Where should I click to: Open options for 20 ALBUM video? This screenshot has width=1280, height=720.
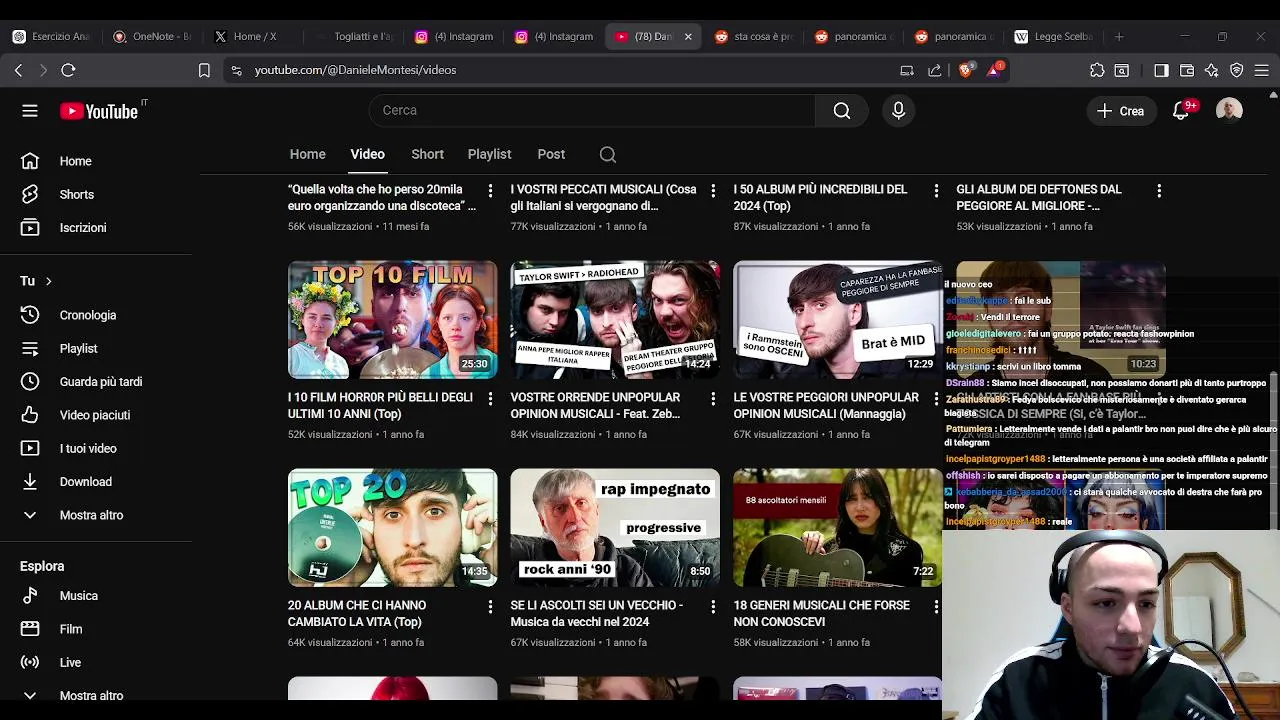[x=490, y=606]
